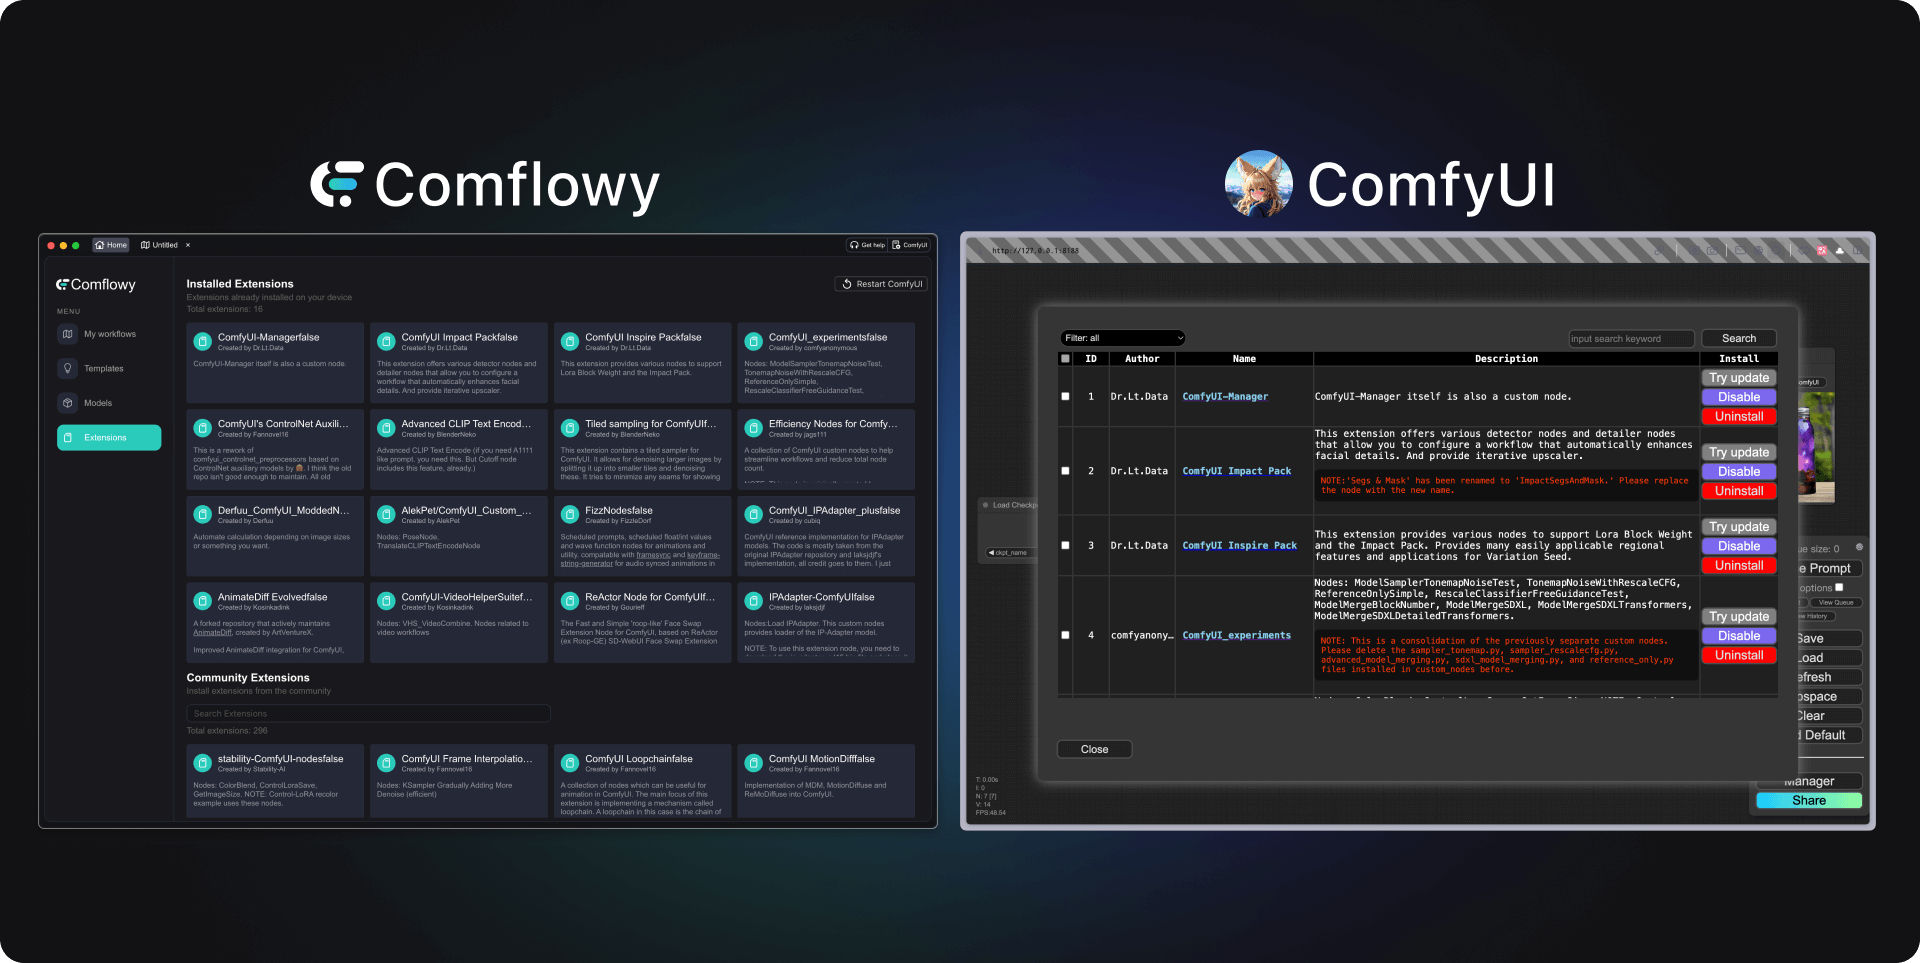Click the stability-ComfyUI-nodes card icon
Image resolution: width=1920 pixels, height=963 pixels.
coord(202,763)
